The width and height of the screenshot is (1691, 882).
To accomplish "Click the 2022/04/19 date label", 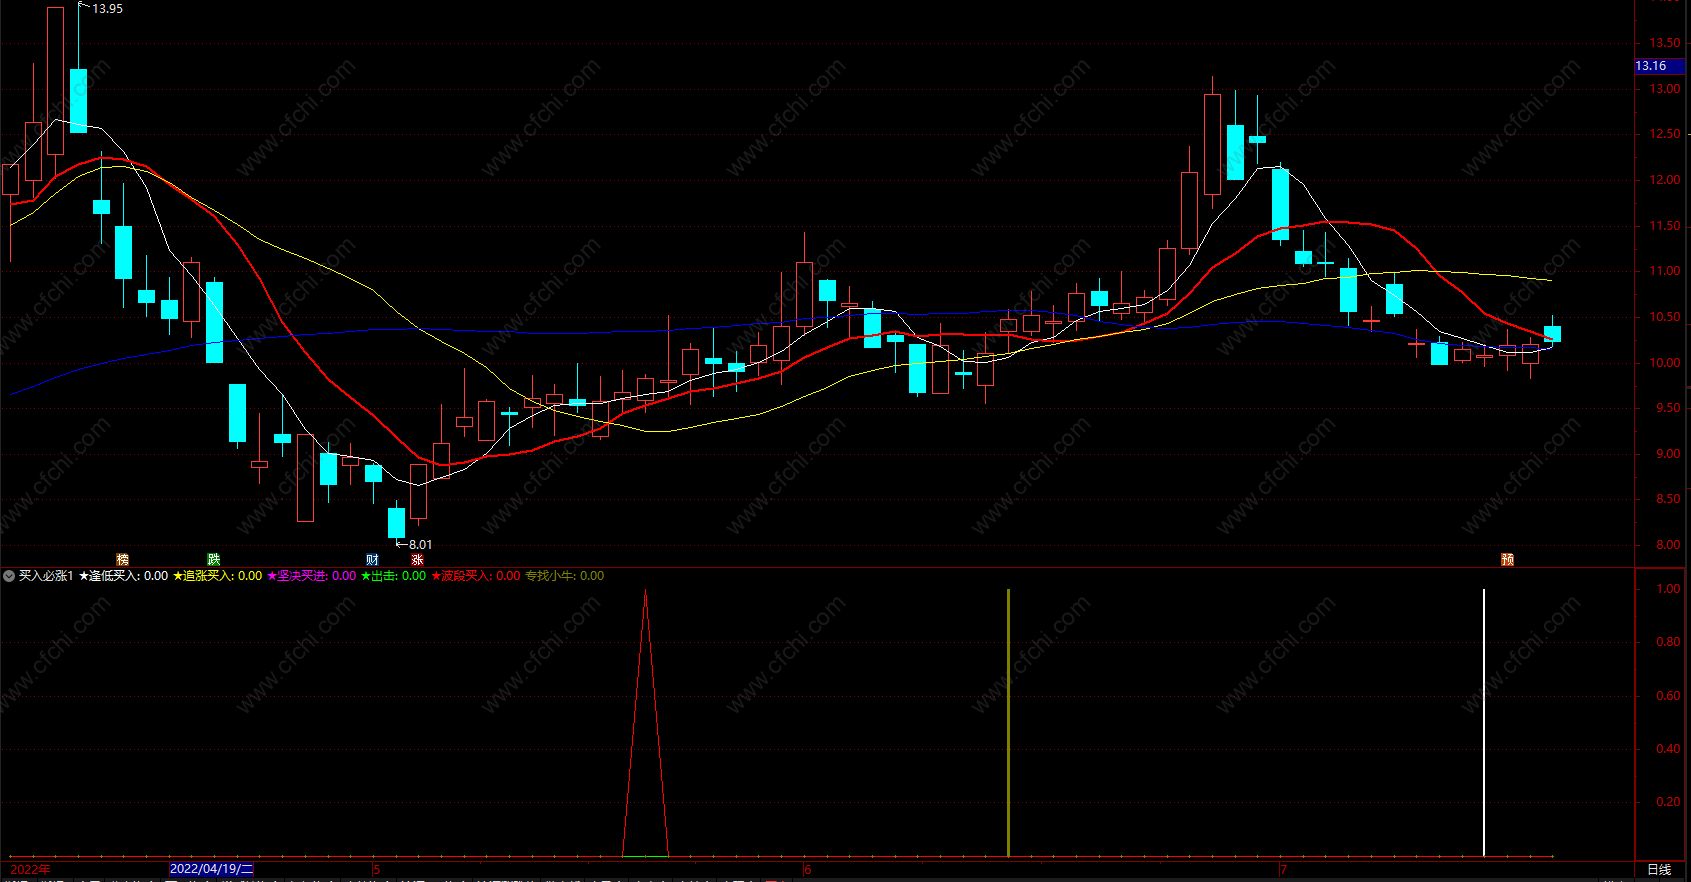I will pyautogui.click(x=211, y=869).
